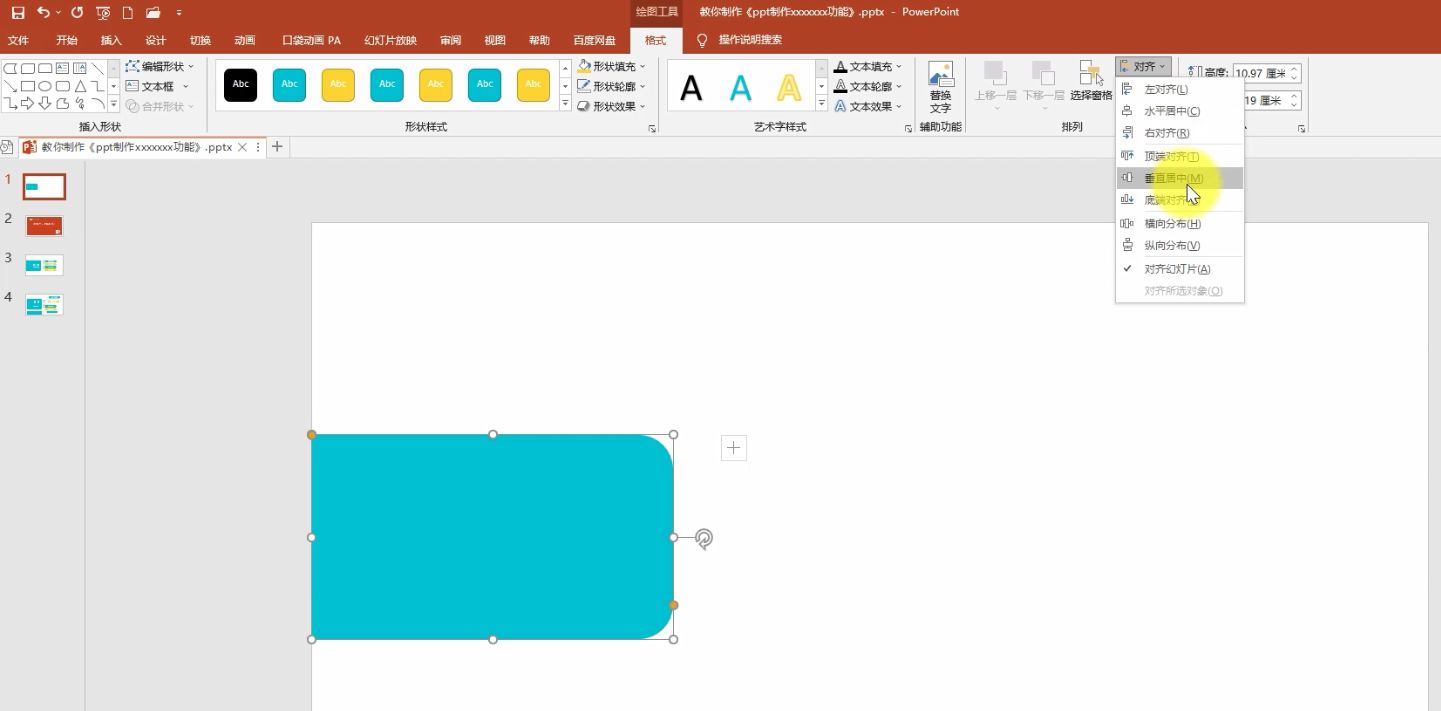Open the 文本轮廓 dropdown

pyautogui.click(x=868, y=86)
